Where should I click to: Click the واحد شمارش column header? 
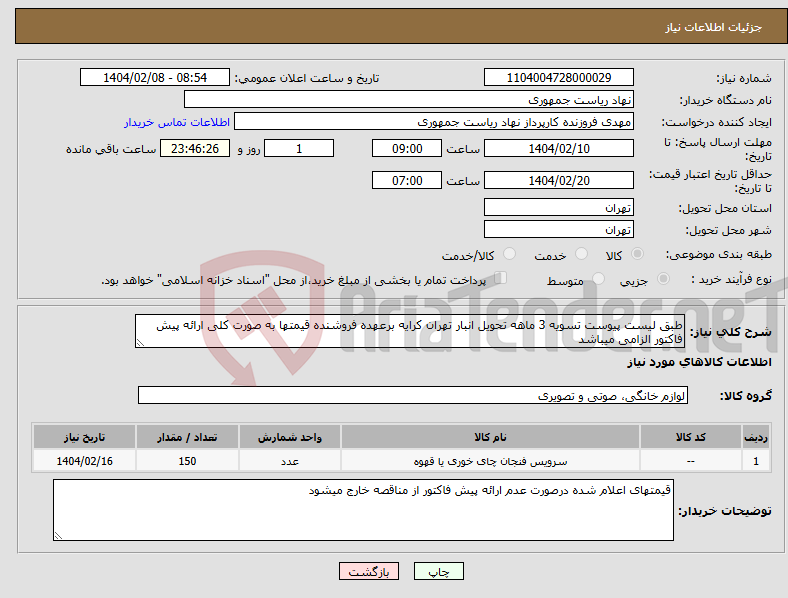[x=290, y=437]
